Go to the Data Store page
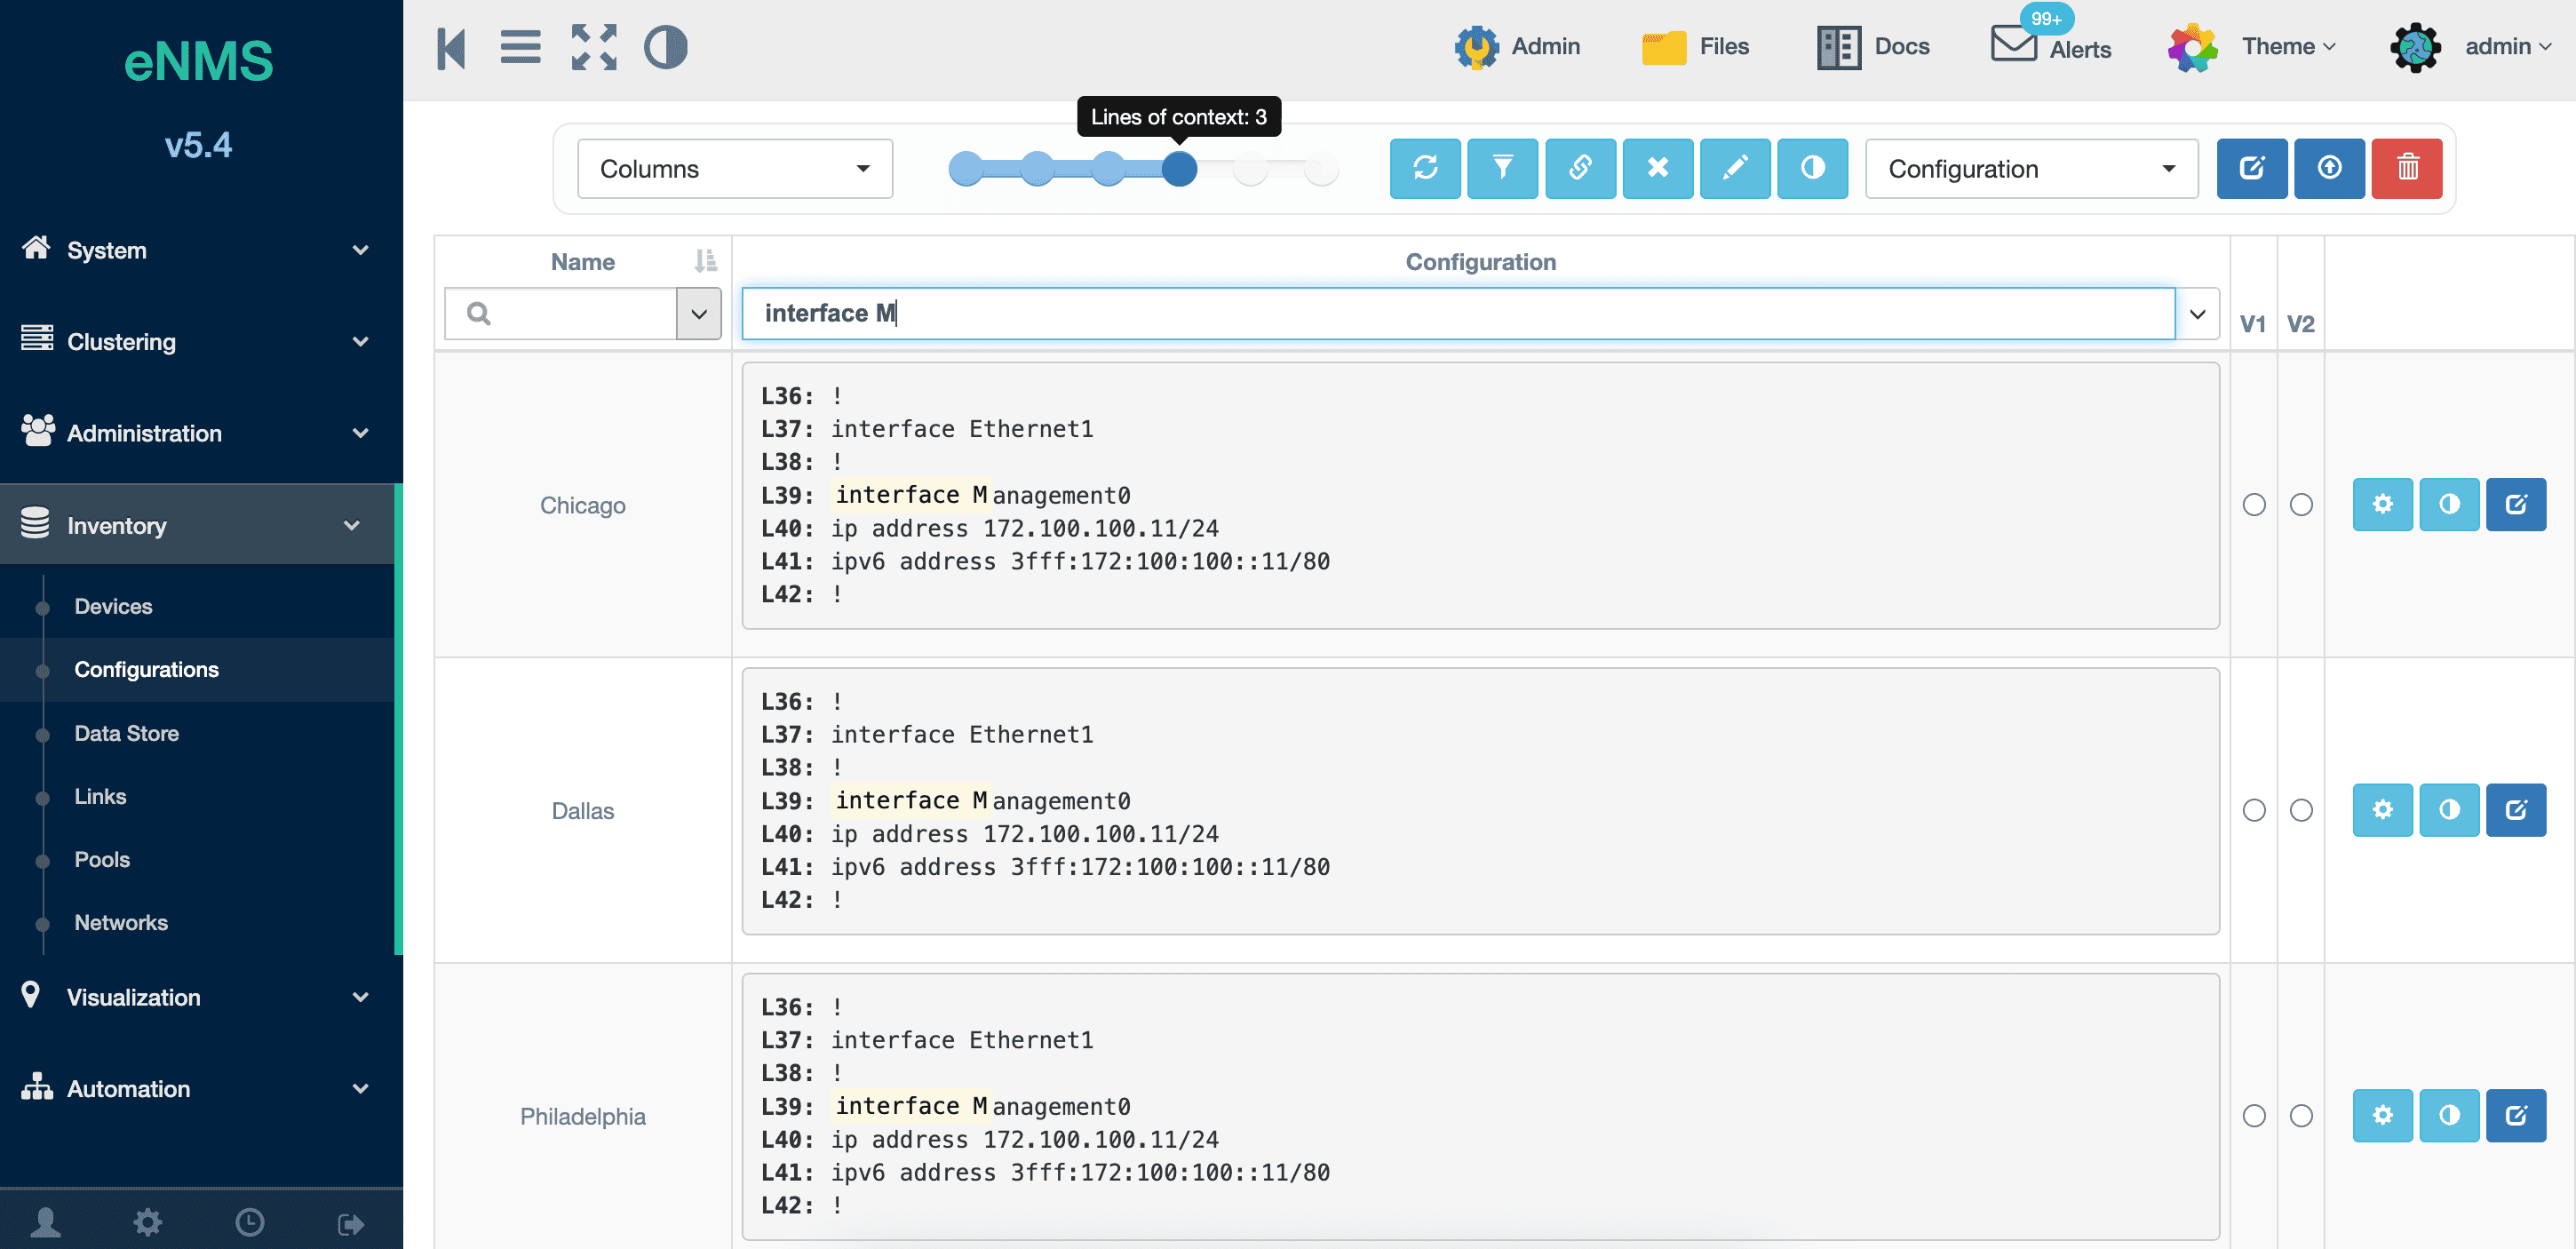This screenshot has height=1249, width=2576. [126, 733]
